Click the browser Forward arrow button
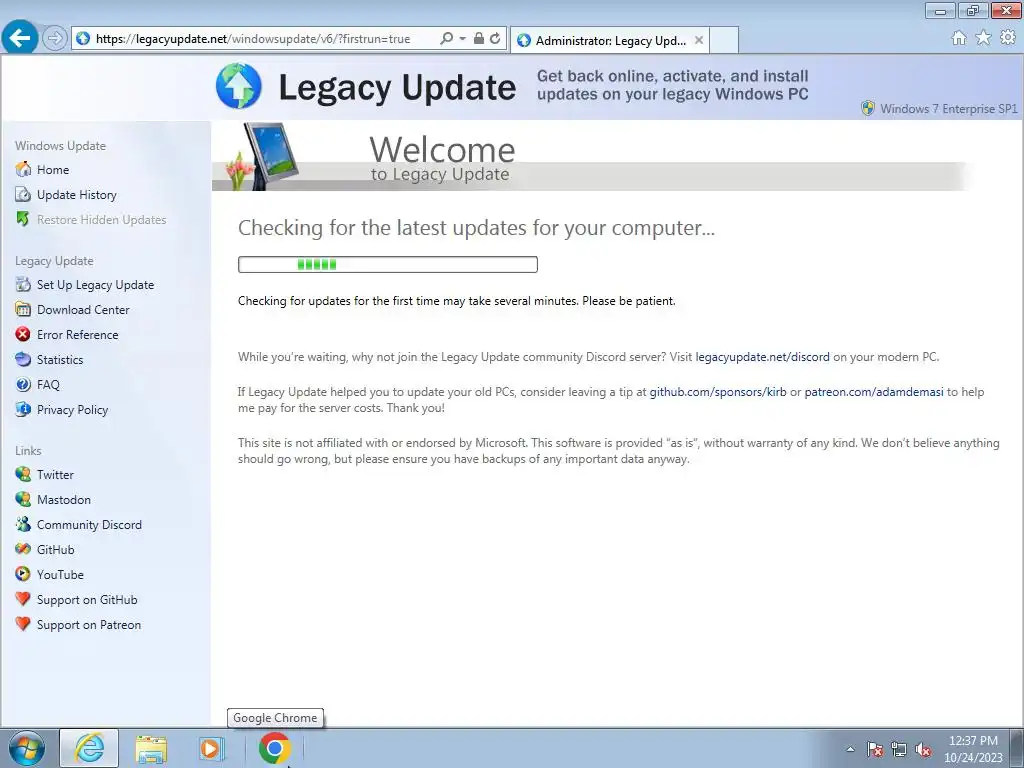This screenshot has width=1024, height=768. coord(55,39)
